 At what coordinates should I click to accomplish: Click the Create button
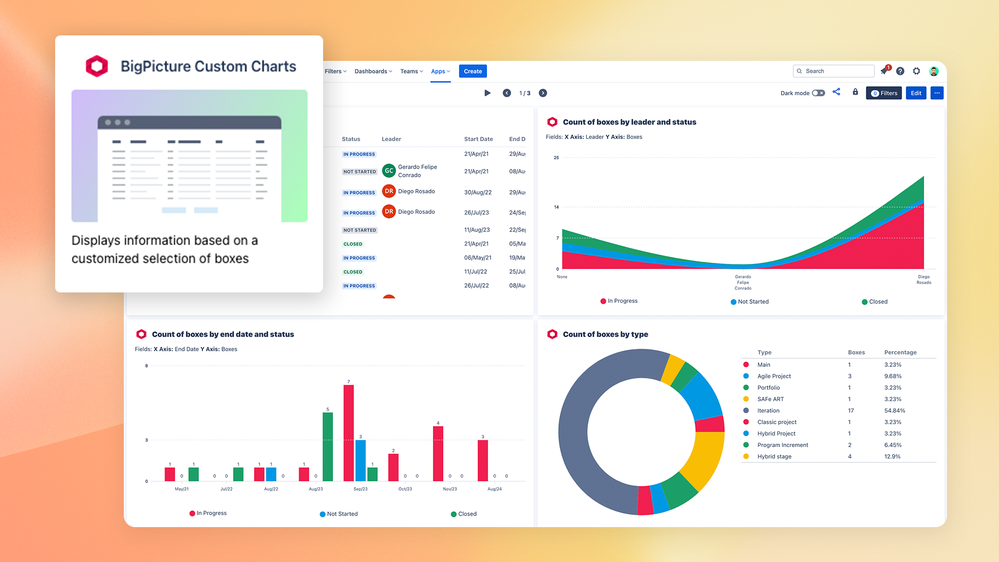pos(473,71)
